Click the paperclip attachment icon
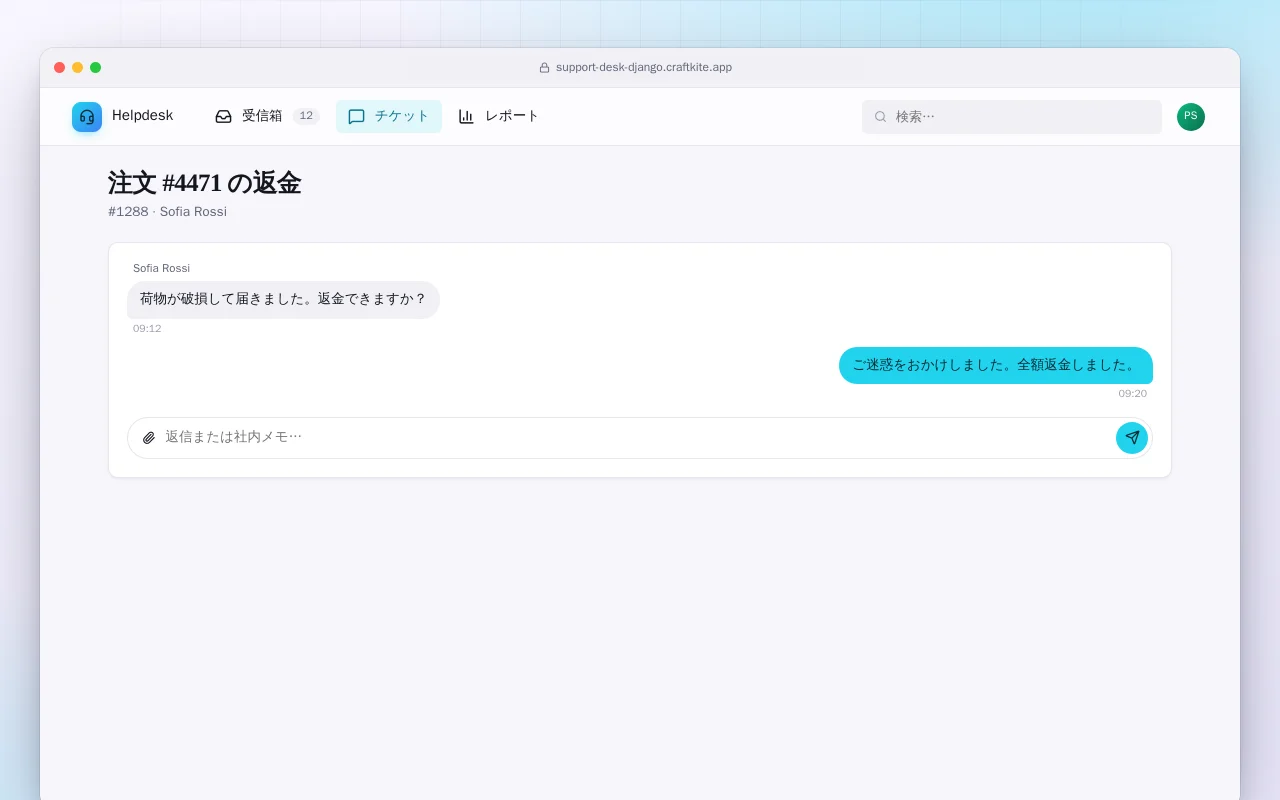Viewport: 1280px width, 800px height. (149, 438)
